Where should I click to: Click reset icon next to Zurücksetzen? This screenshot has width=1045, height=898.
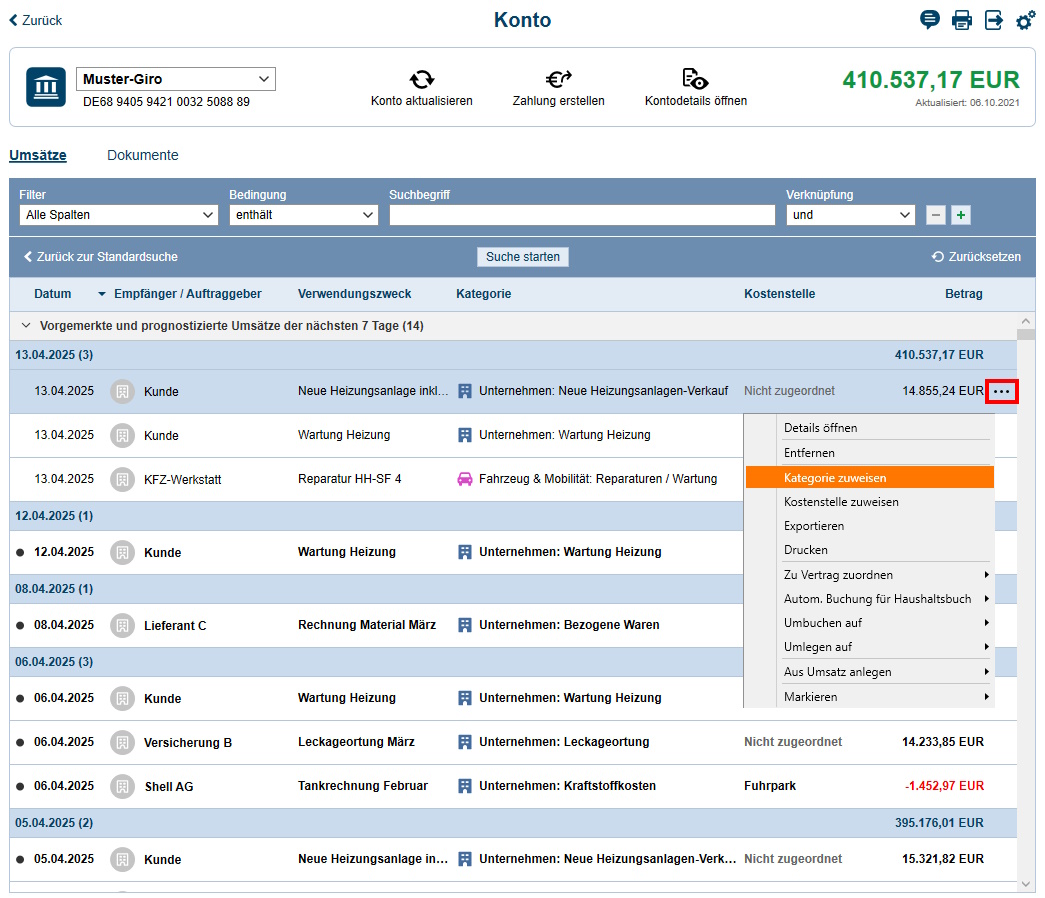[x=938, y=257]
